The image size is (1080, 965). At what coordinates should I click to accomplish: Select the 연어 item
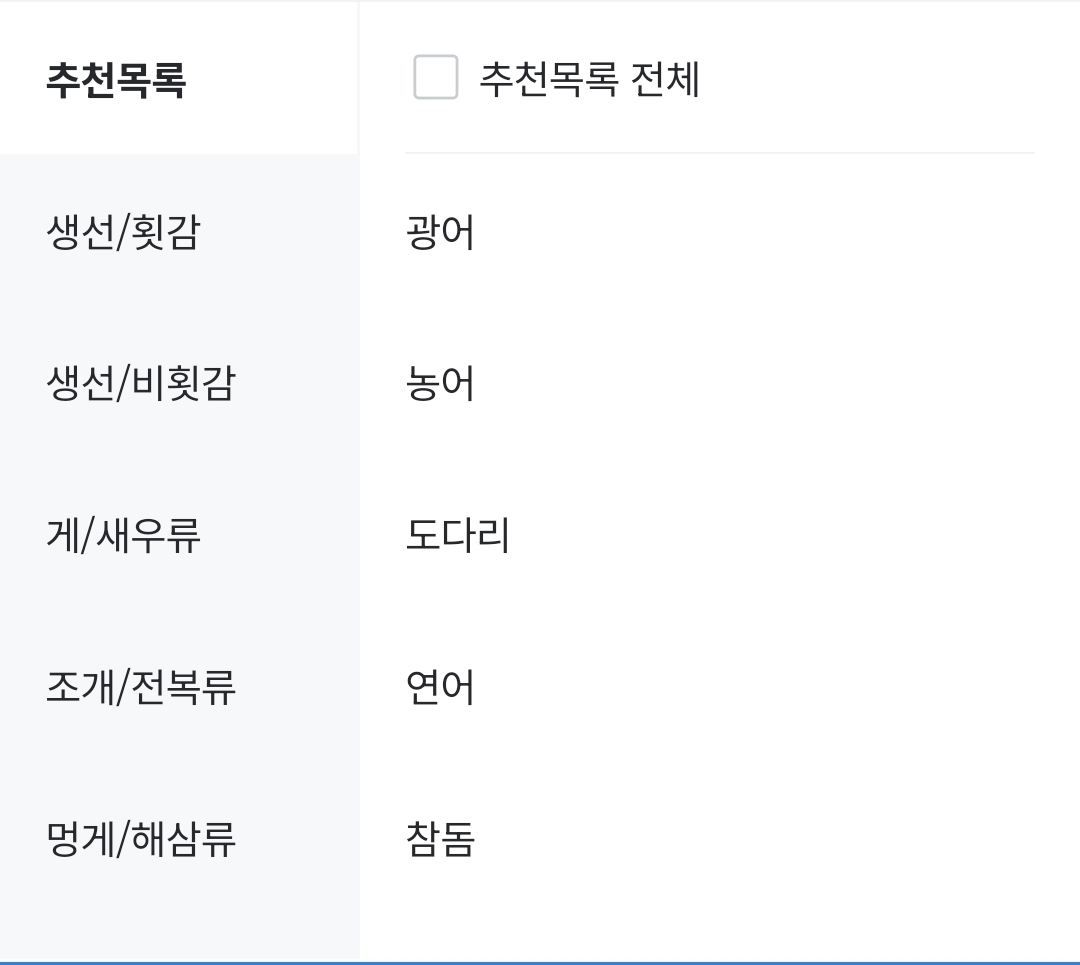tap(440, 687)
